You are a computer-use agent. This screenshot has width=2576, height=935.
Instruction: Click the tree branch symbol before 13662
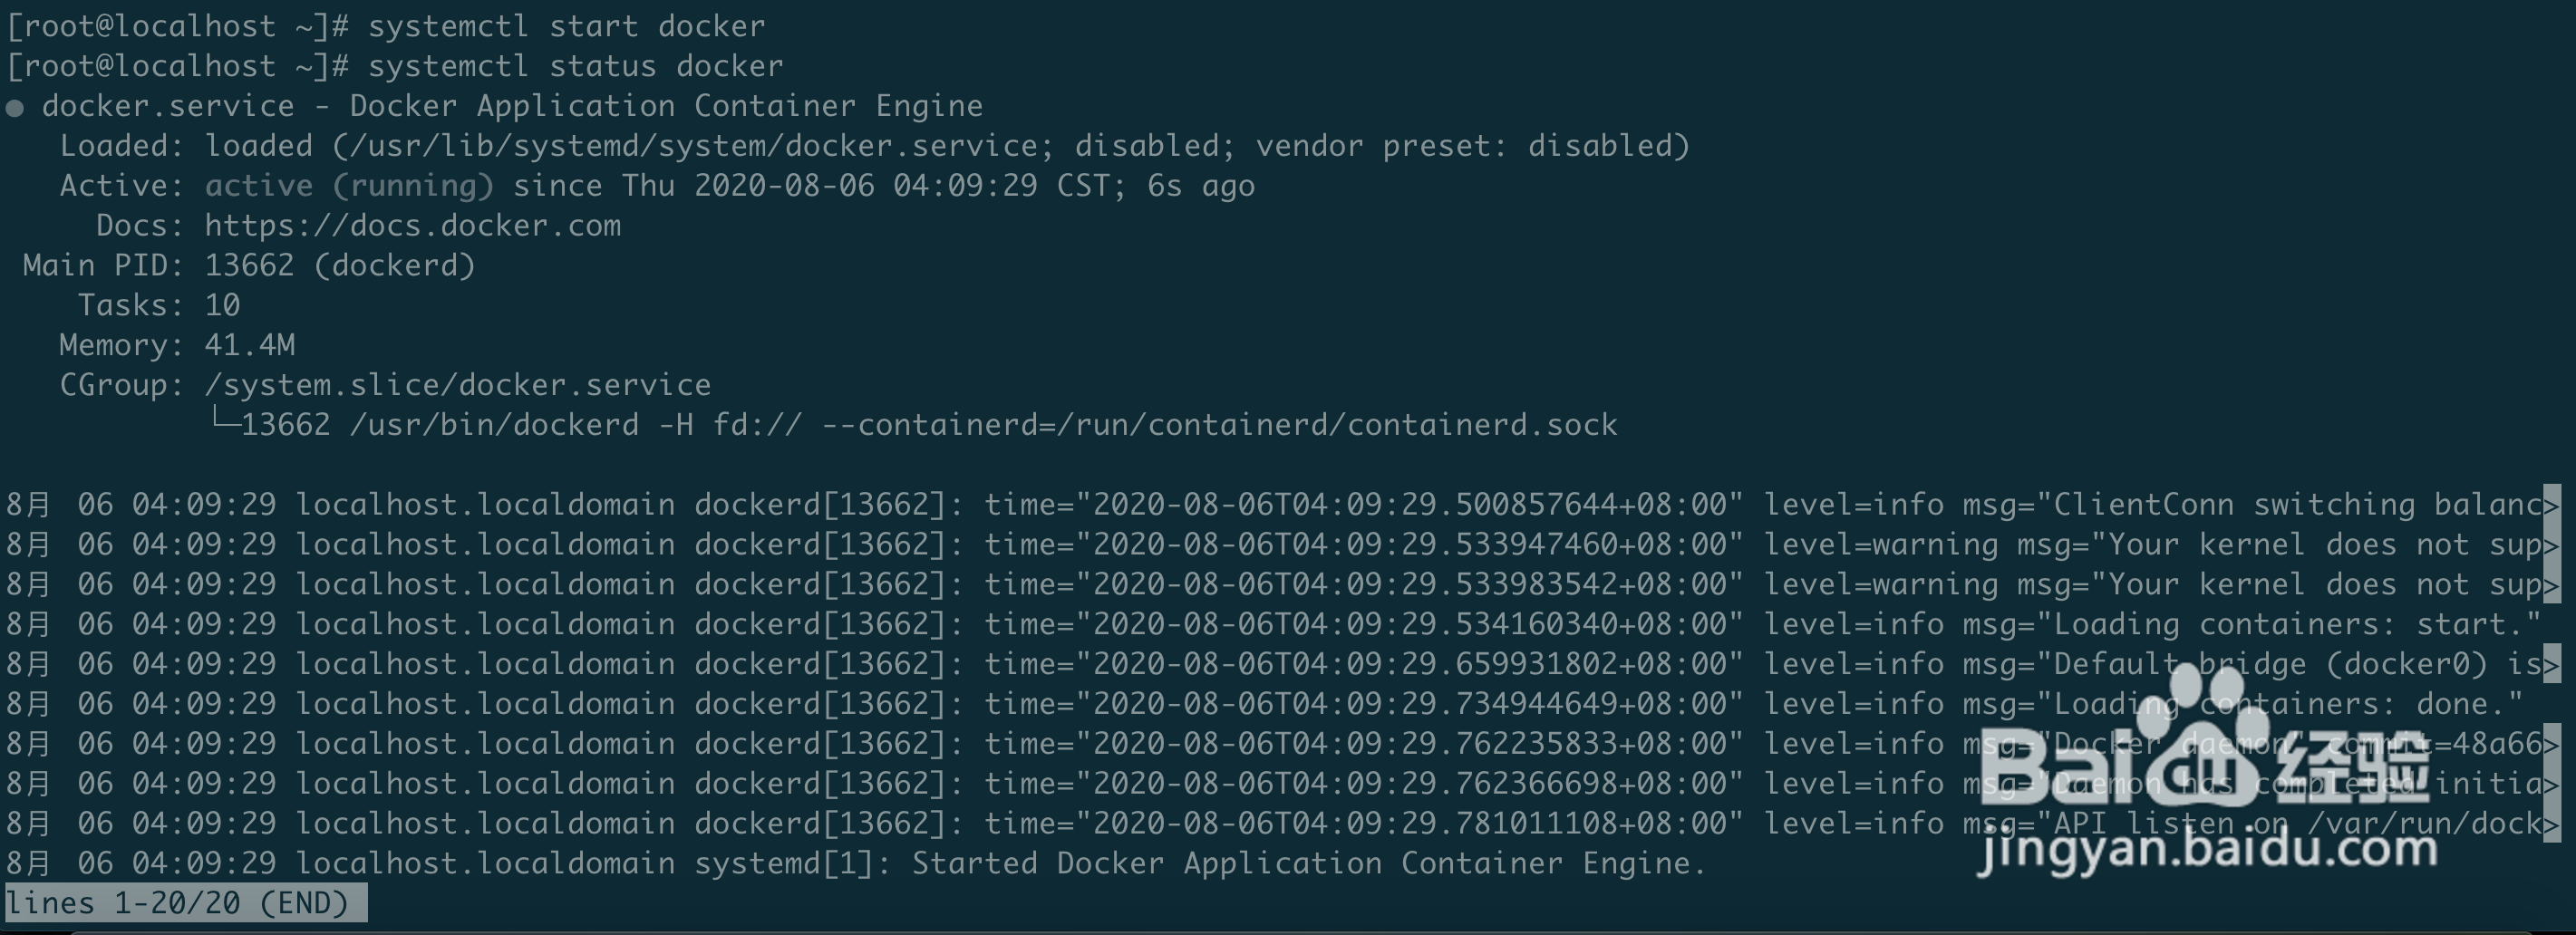point(224,421)
